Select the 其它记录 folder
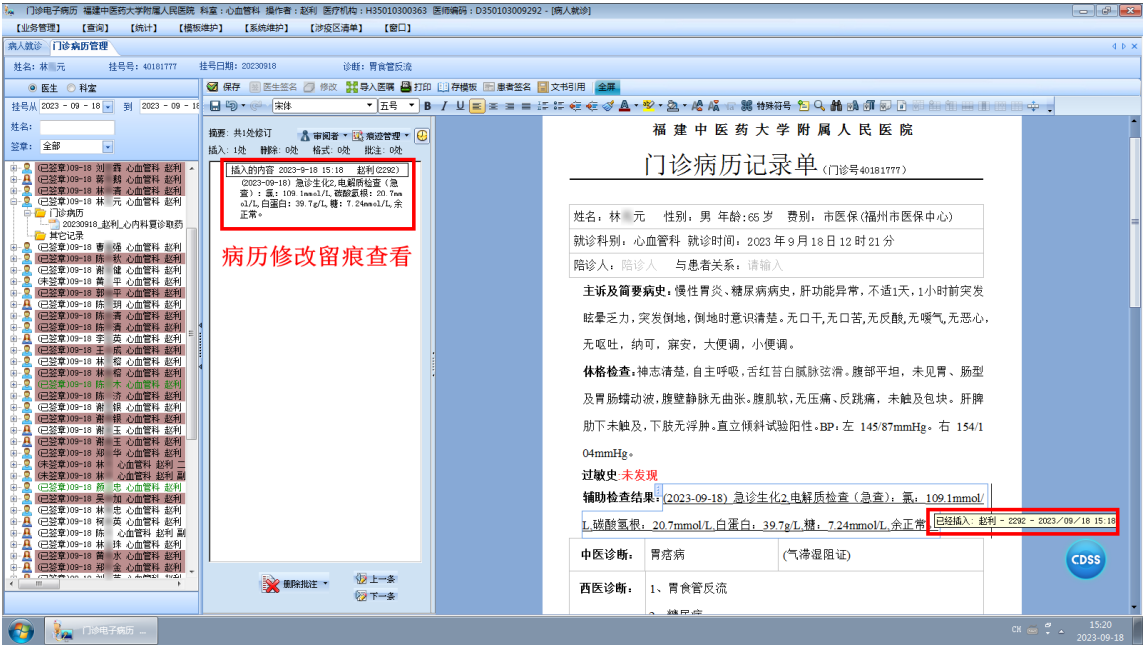Image resolution: width=1145 pixels, height=647 pixels. point(66,236)
